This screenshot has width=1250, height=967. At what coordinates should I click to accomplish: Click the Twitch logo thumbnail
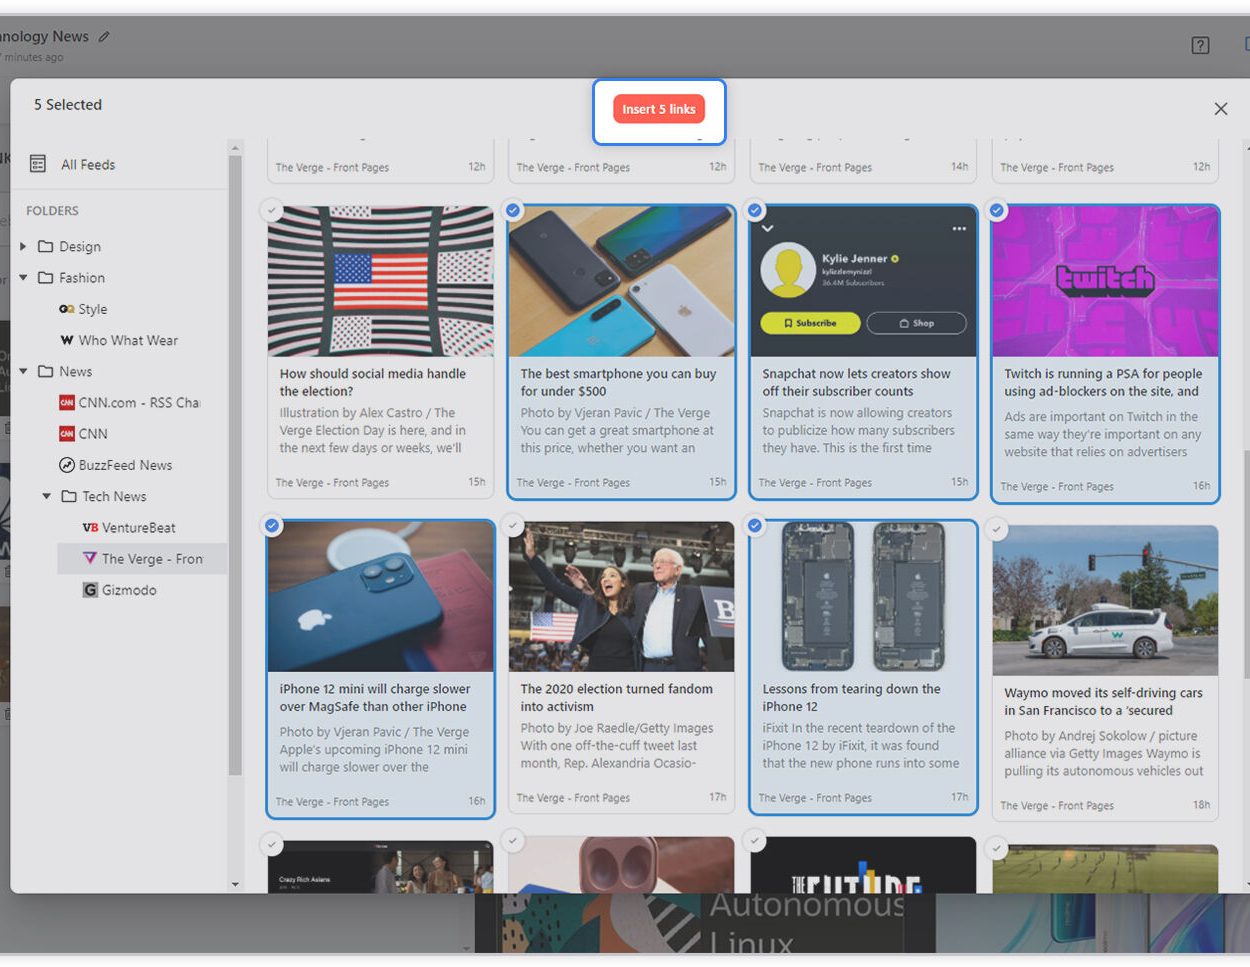pyautogui.click(x=1105, y=281)
